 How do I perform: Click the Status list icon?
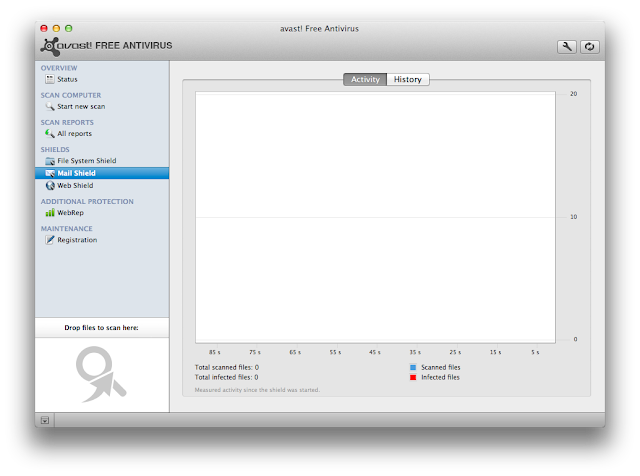click(50, 79)
